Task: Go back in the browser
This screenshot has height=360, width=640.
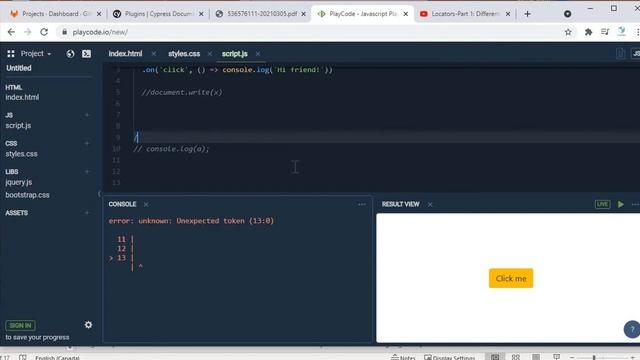Action: click(11, 32)
